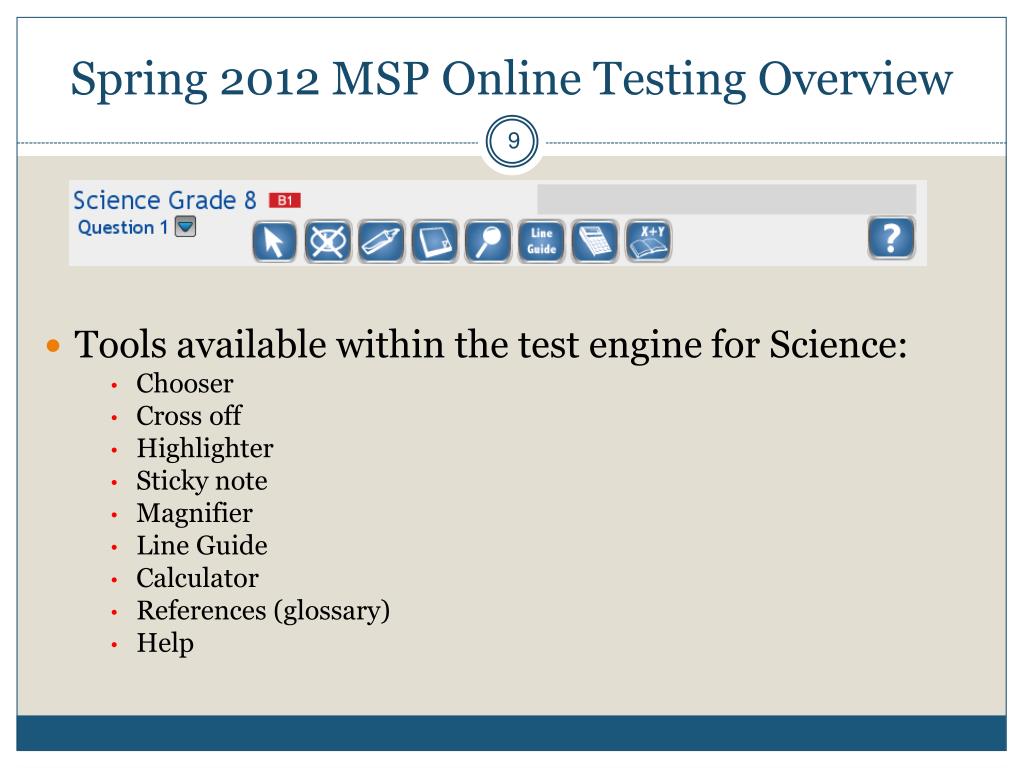This screenshot has width=1024, height=768.
Task: Click the Spring 2012 MSP slide title
Action: pyautogui.click(x=511, y=79)
